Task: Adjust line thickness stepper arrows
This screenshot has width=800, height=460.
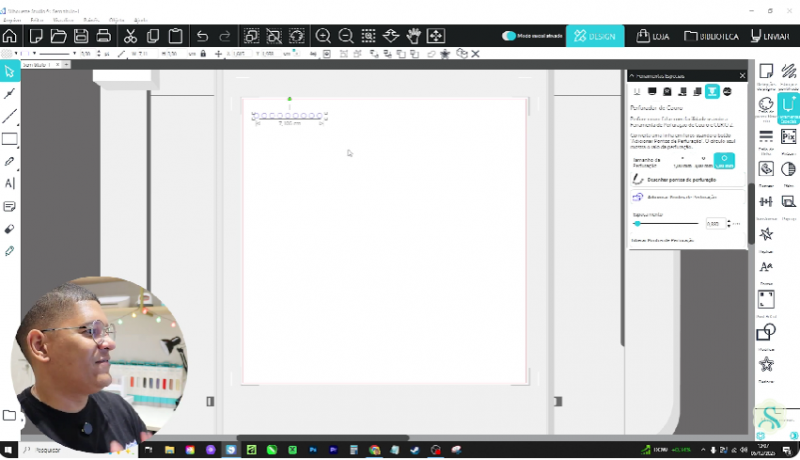Action: (x=98, y=54)
